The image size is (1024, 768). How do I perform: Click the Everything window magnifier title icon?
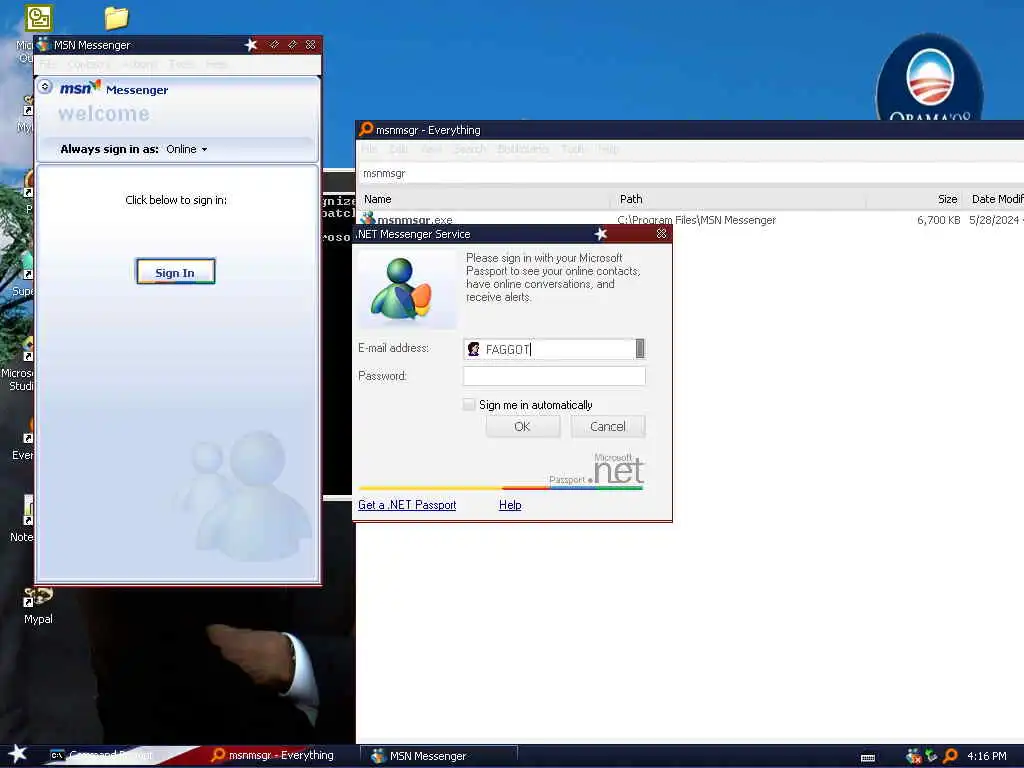[366, 129]
